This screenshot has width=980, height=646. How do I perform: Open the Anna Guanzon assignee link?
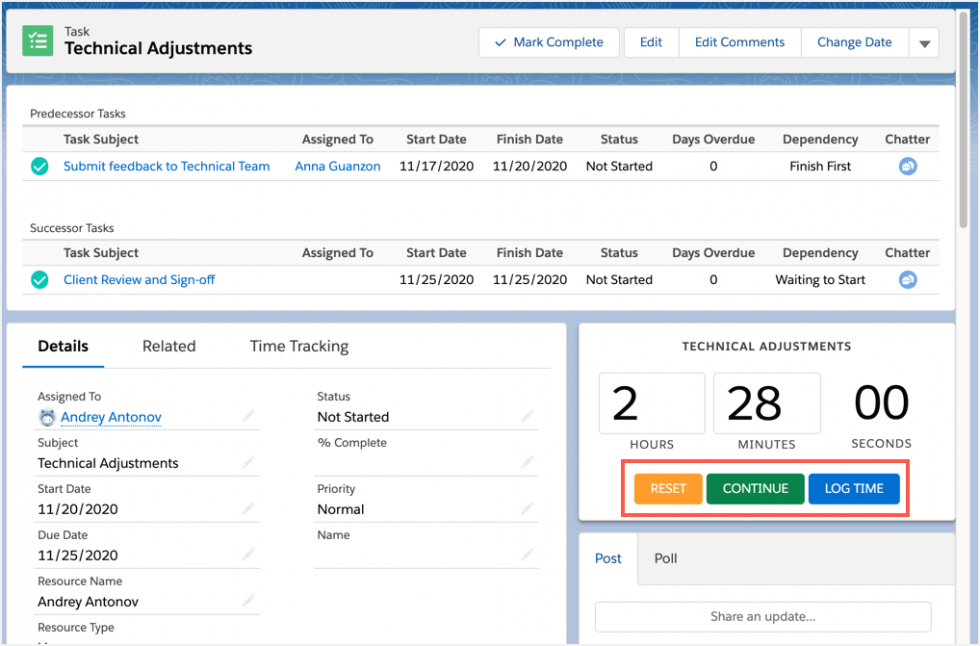pos(337,166)
